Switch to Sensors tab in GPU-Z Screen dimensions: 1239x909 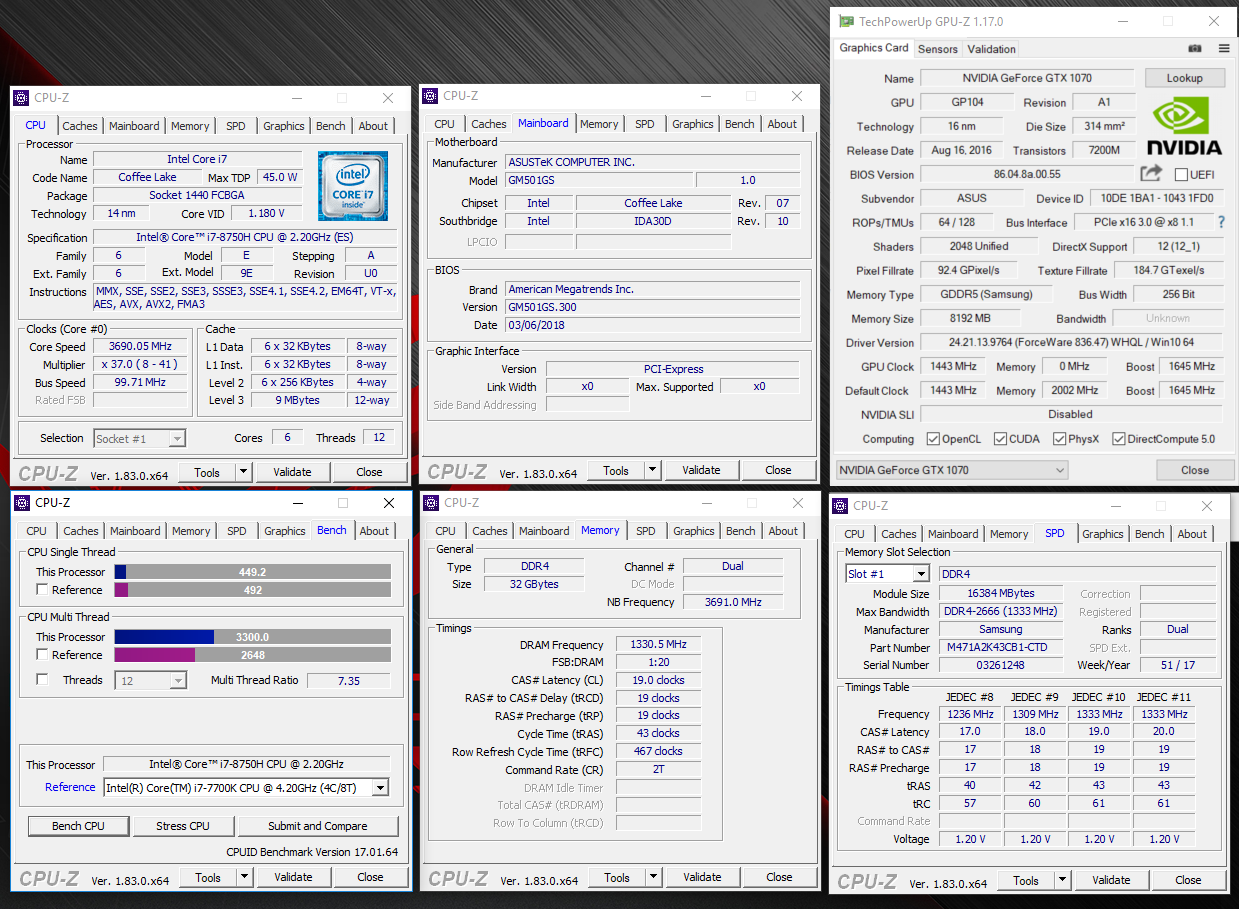coord(937,49)
